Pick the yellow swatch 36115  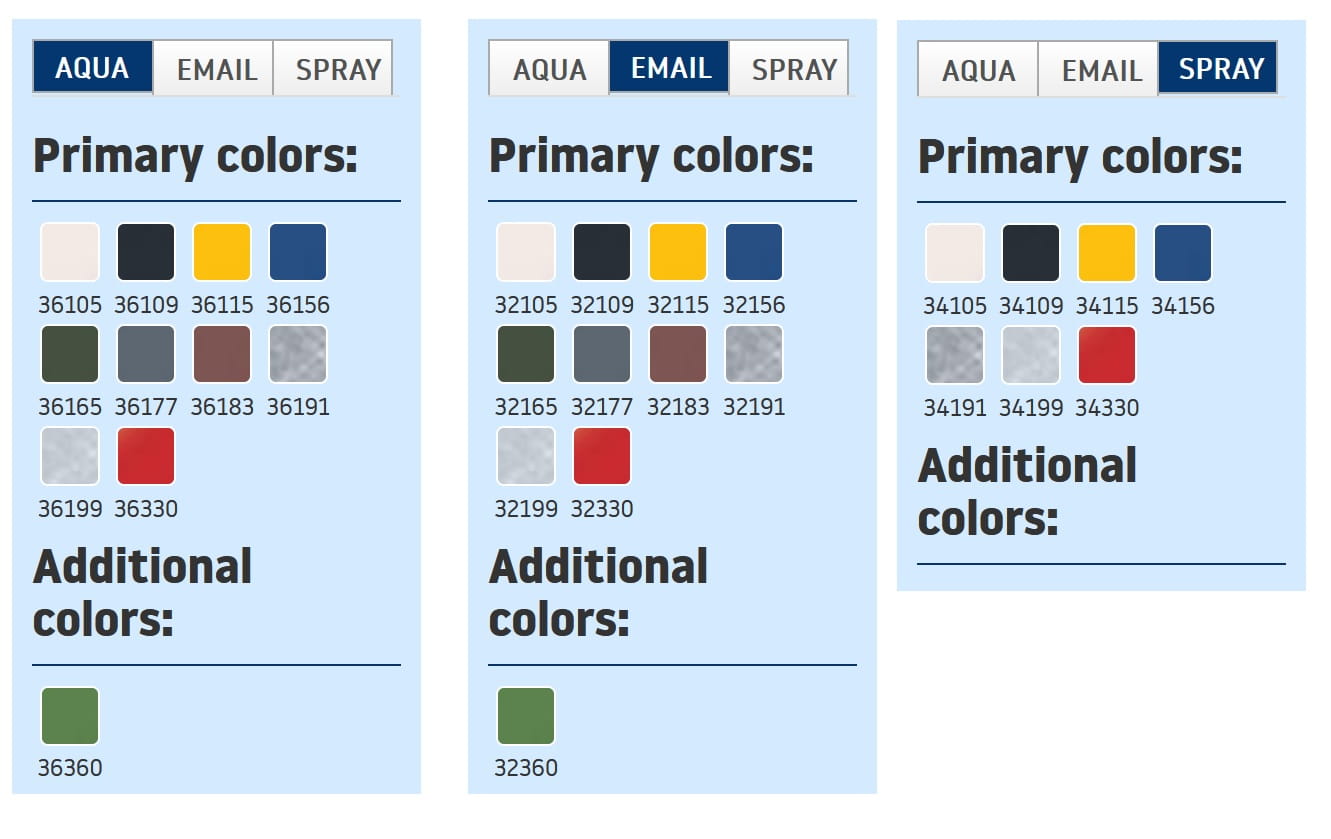[222, 252]
